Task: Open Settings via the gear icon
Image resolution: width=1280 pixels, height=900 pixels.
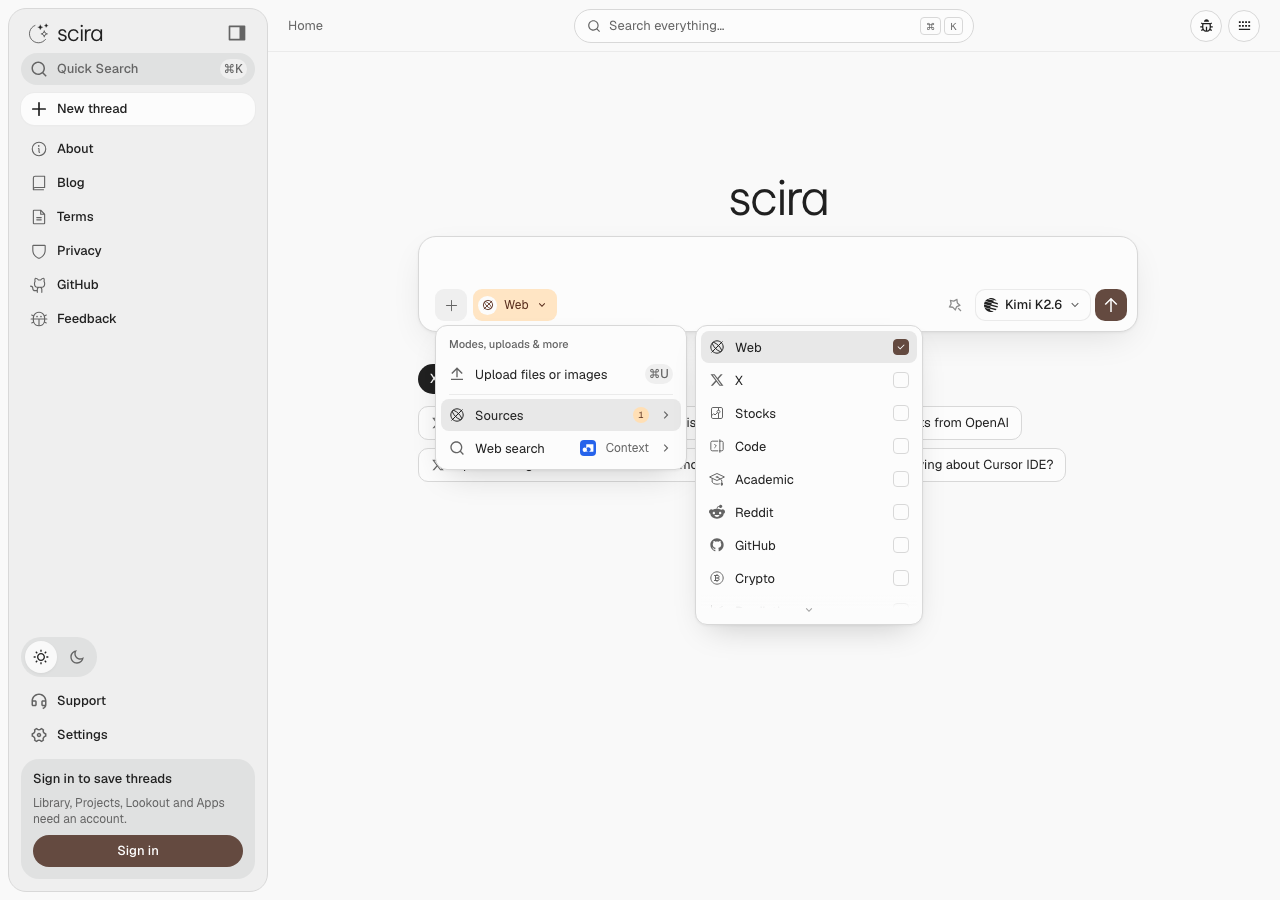Action: [39, 735]
